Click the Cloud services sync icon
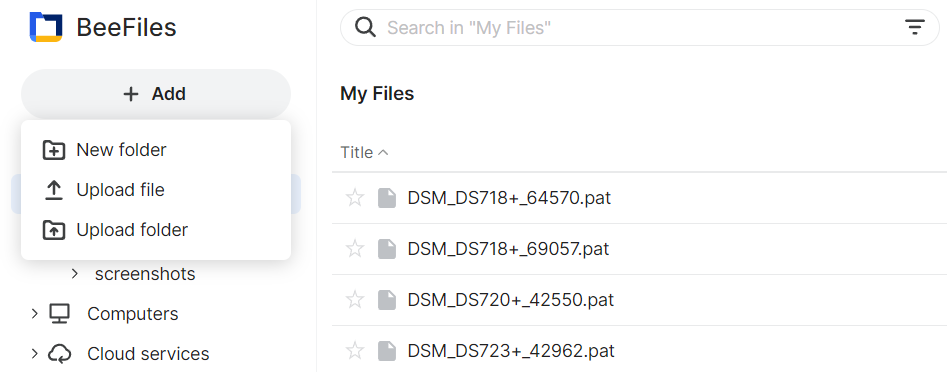This screenshot has width=947, height=372. (x=60, y=354)
